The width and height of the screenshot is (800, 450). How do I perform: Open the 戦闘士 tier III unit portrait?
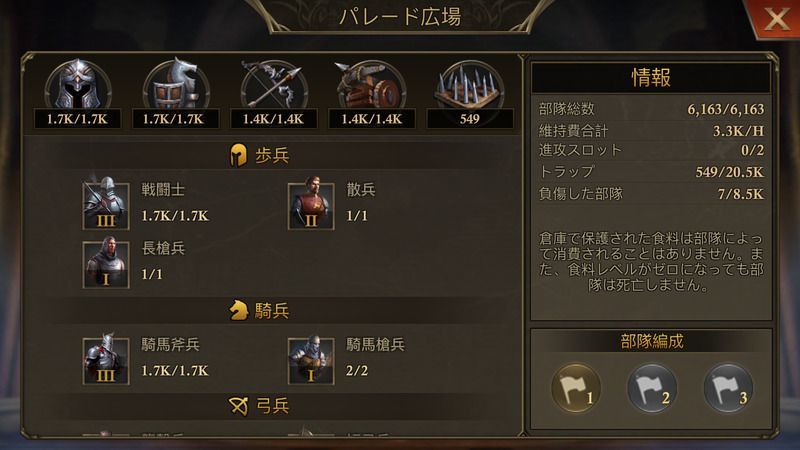coord(106,205)
